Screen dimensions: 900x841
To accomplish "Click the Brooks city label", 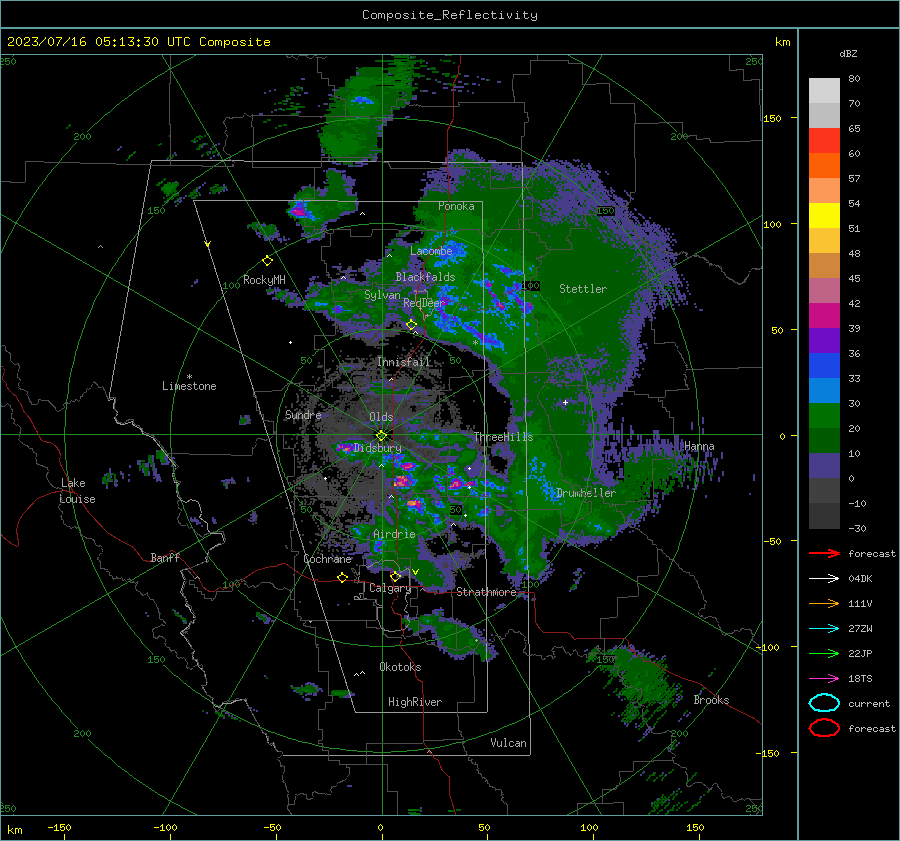I will tap(711, 700).
